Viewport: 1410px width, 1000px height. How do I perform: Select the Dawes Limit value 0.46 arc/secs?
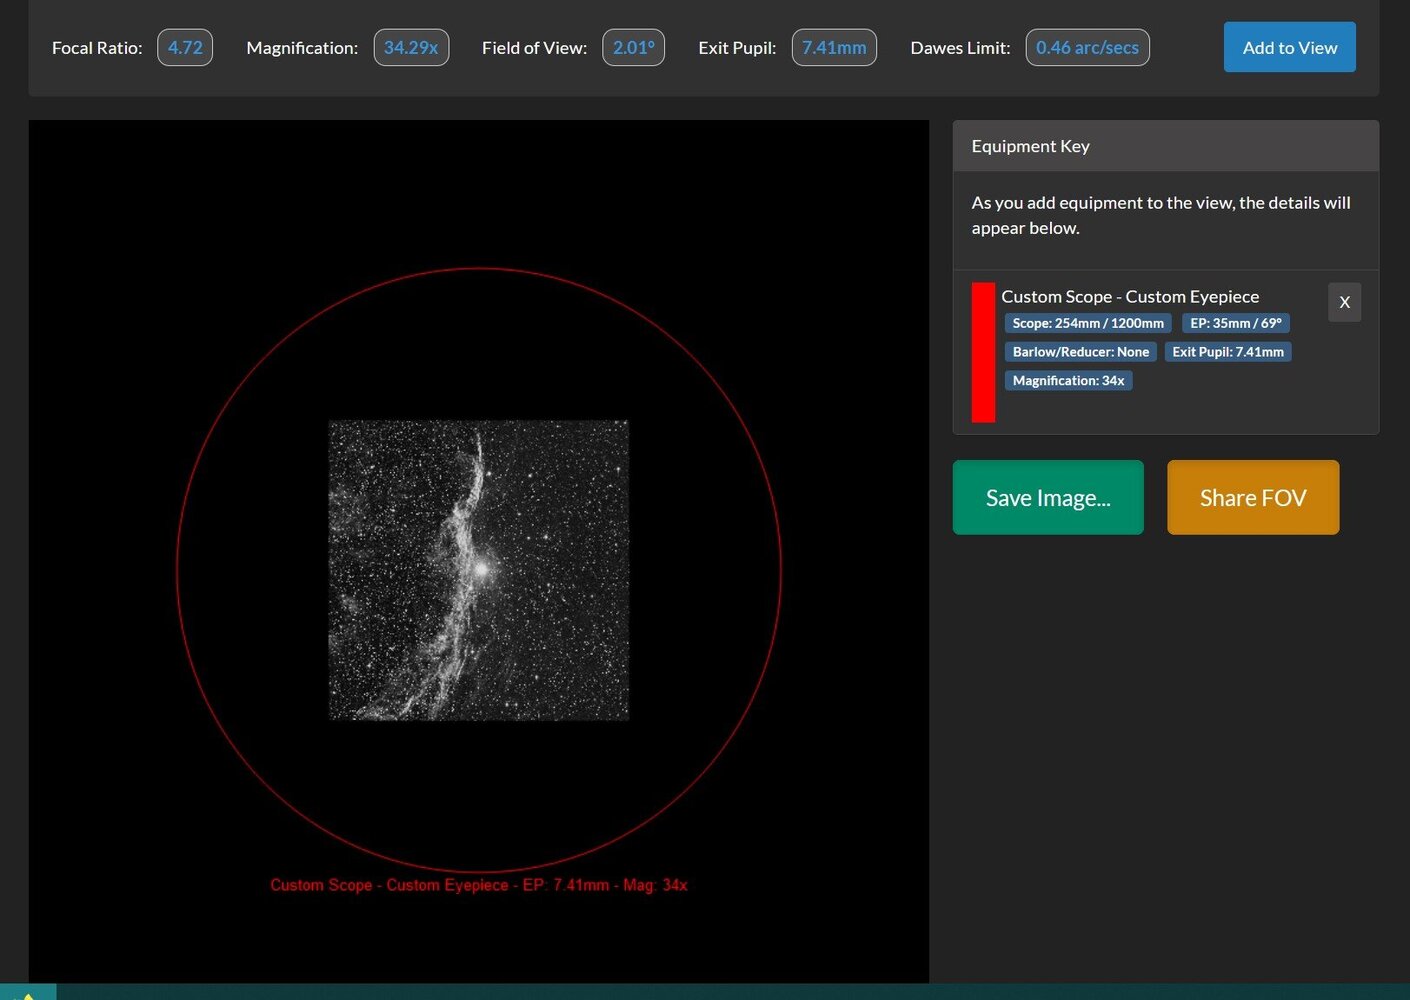pos(1087,47)
